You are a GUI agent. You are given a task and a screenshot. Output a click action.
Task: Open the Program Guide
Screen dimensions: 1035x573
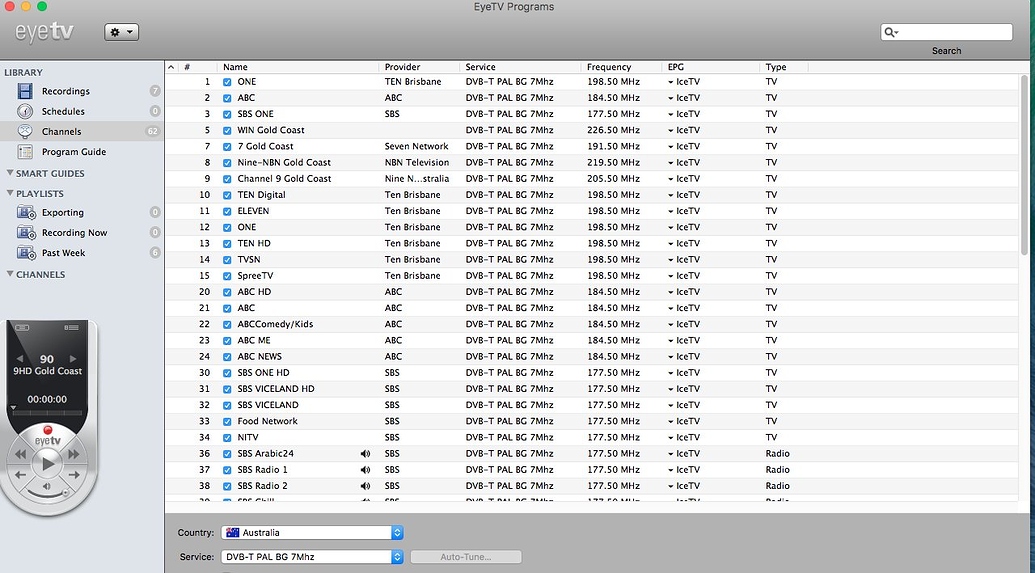tap(73, 152)
